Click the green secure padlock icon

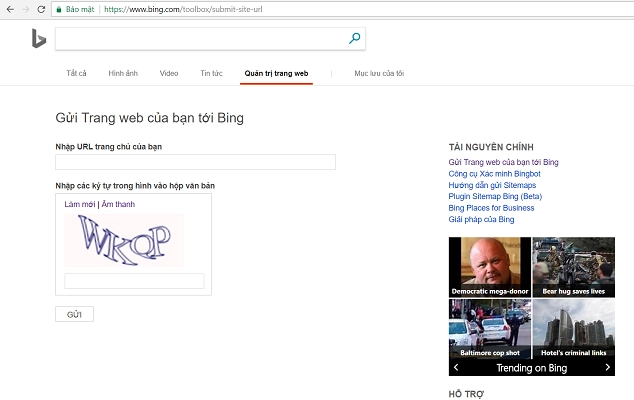(x=59, y=9)
